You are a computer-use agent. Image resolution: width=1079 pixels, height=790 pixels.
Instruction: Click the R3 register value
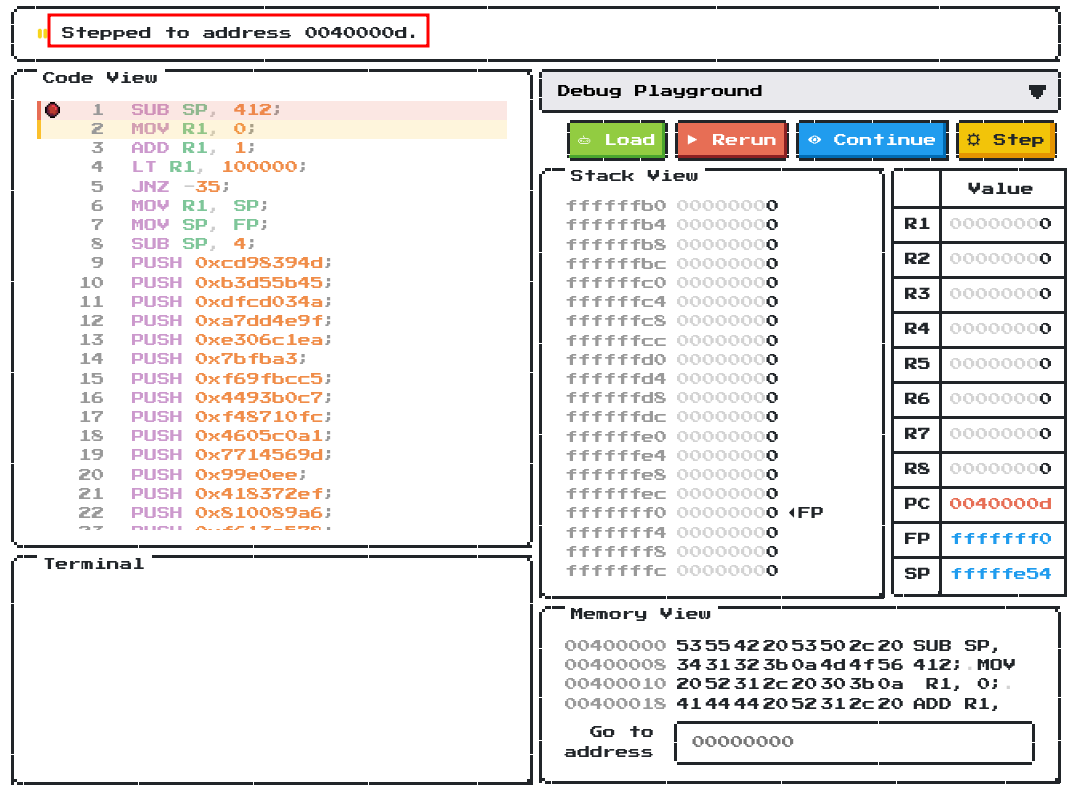tap(1001, 294)
